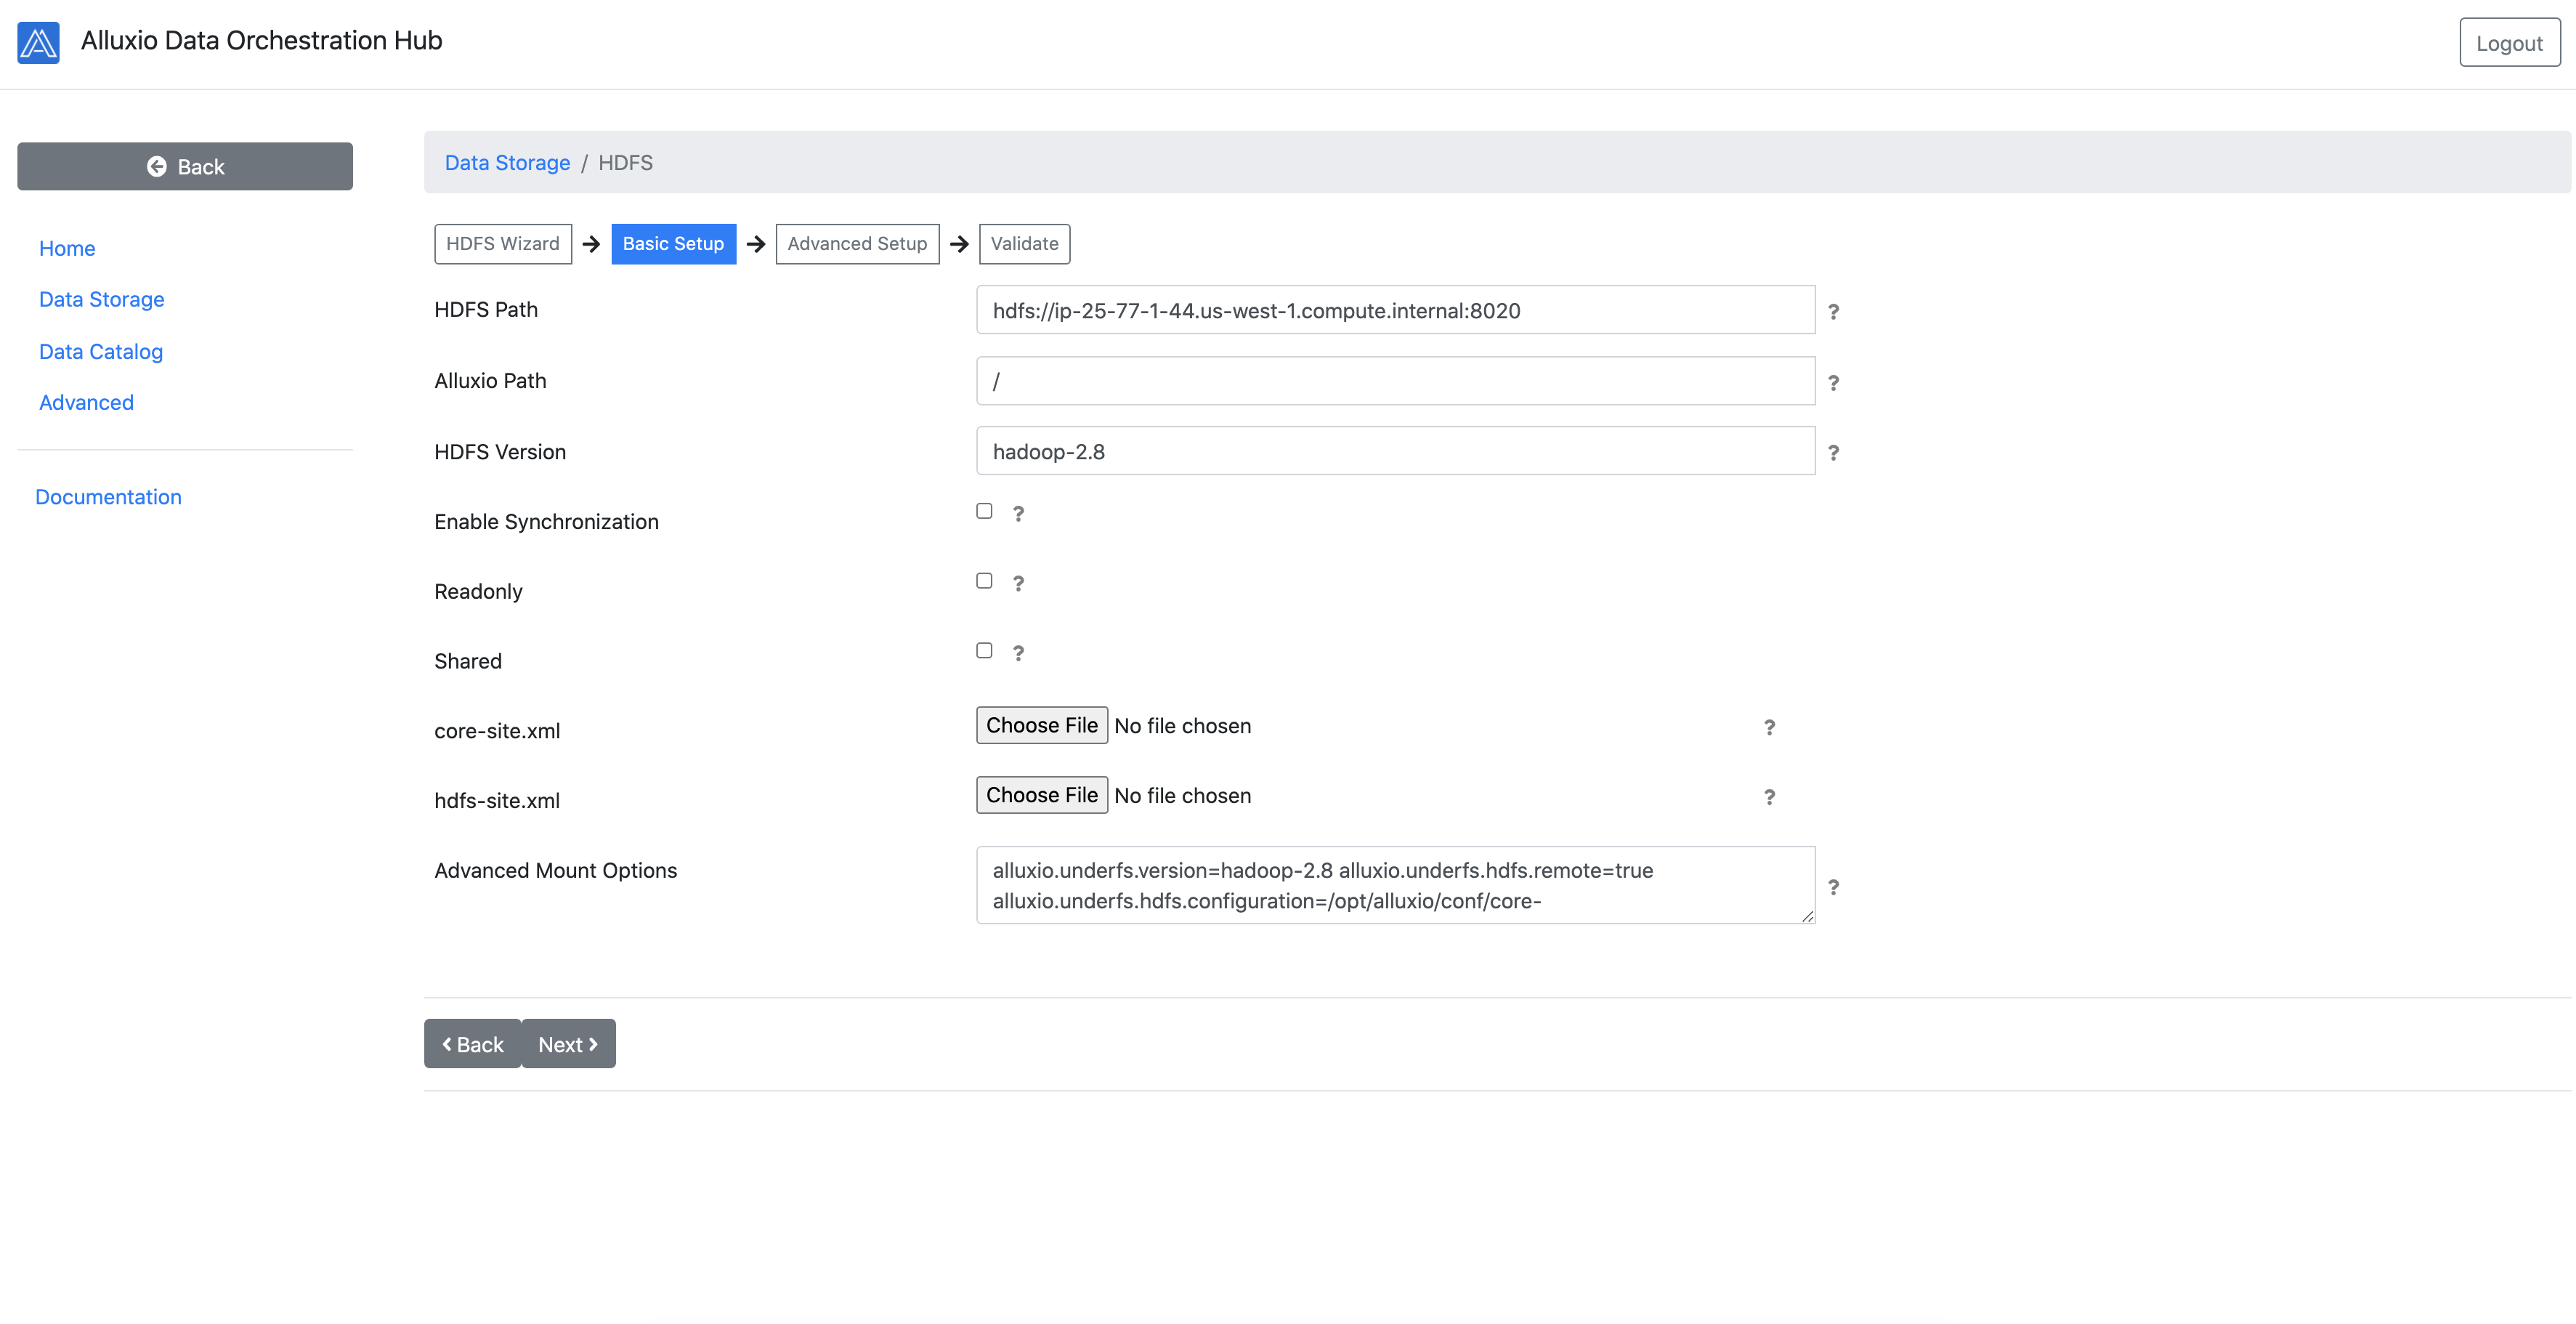Log out using the Logout button
The image size is (2576, 1324).
click(x=2509, y=43)
